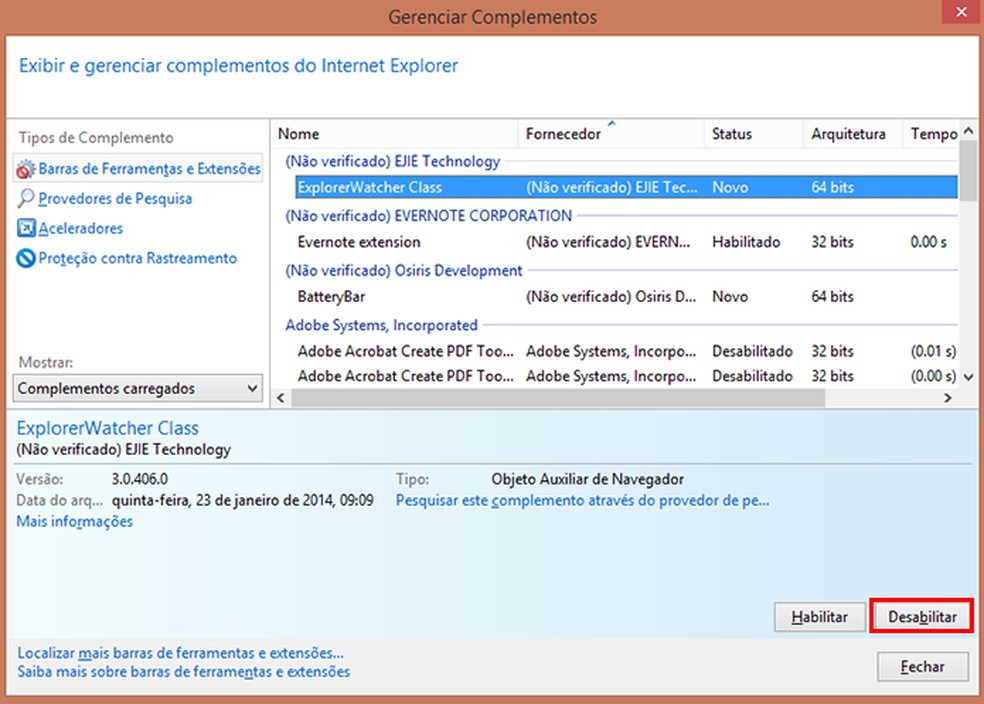Click the version number 3.0.406.0

click(x=139, y=479)
